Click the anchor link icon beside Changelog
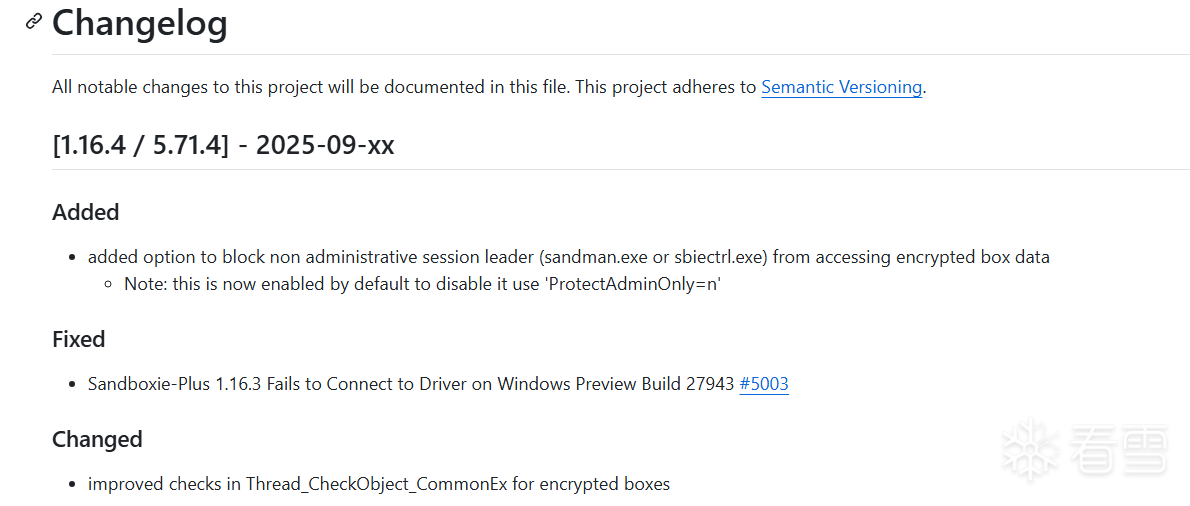 pos(34,21)
